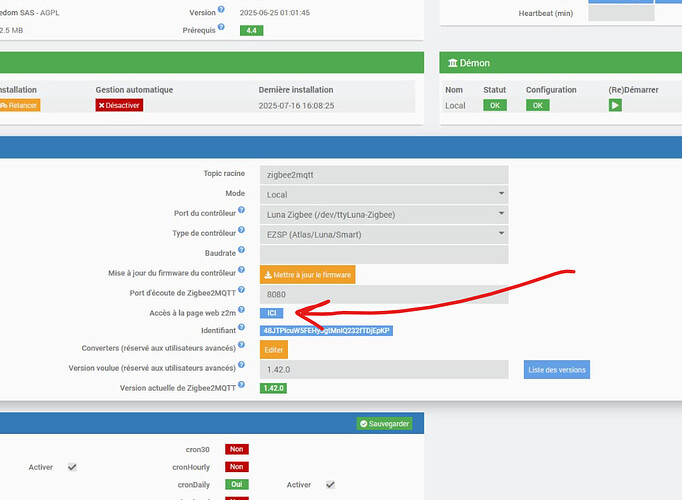Screen dimensions: 682x500
Task: Click last installation date 2025-07-16 16:08:25
Action: (296, 106)
